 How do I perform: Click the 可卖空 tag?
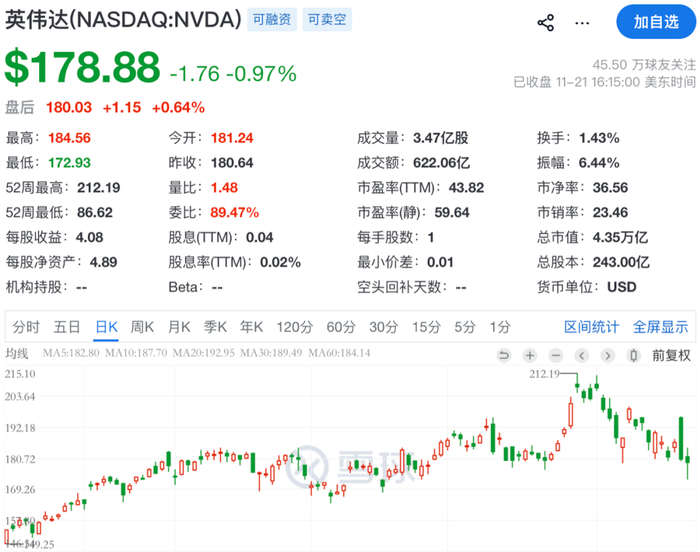point(327,19)
